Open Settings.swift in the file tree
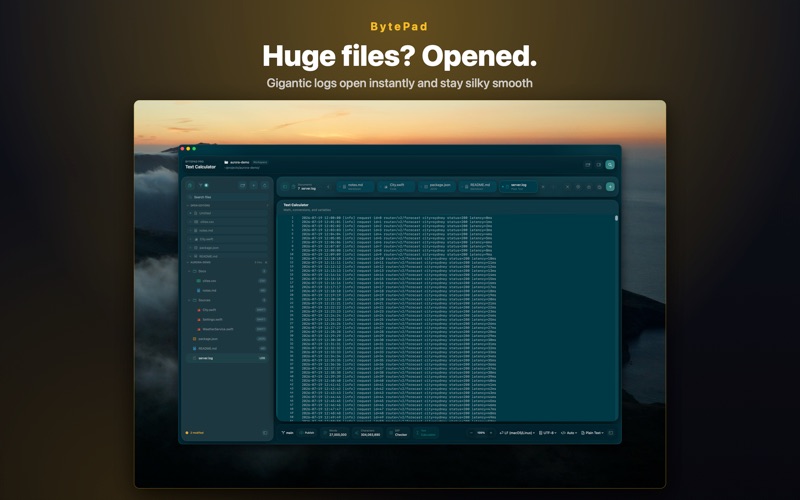The image size is (800, 500). click(x=228, y=319)
